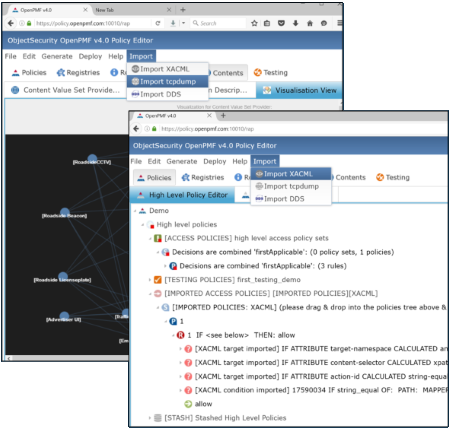450x429 pixels.
Task: Expand the STASH Stashed High Level Policies node
Action: pos(150,418)
